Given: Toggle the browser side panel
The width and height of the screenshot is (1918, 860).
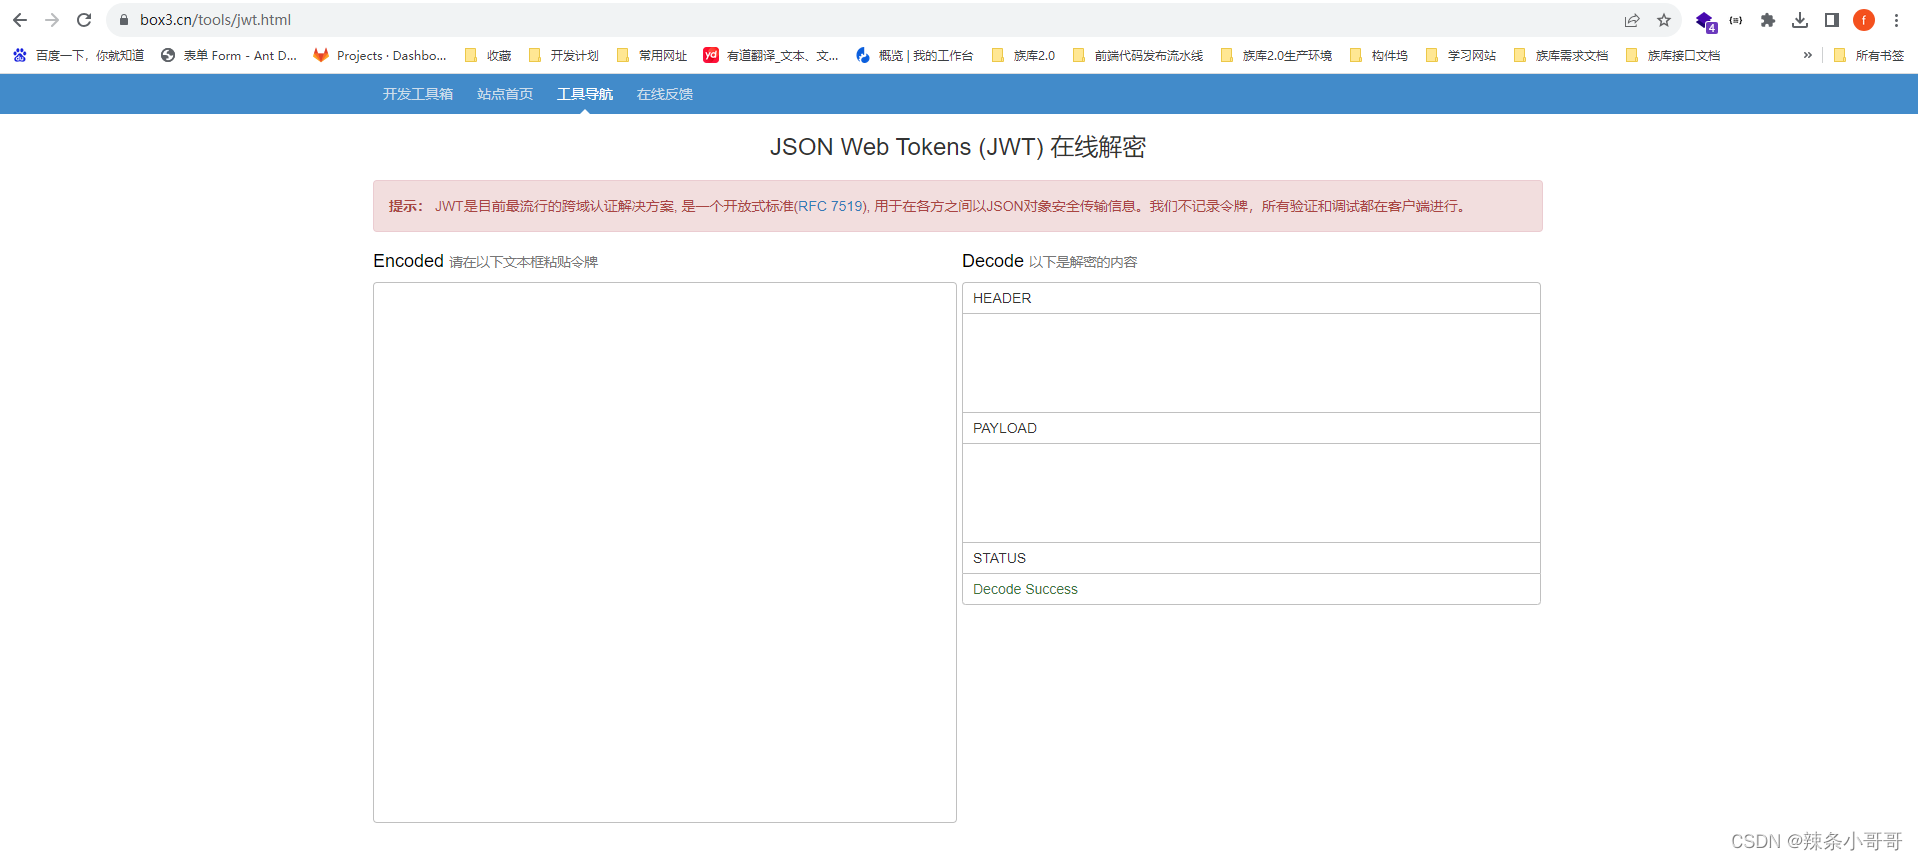Looking at the screenshot, I should pyautogui.click(x=1832, y=20).
